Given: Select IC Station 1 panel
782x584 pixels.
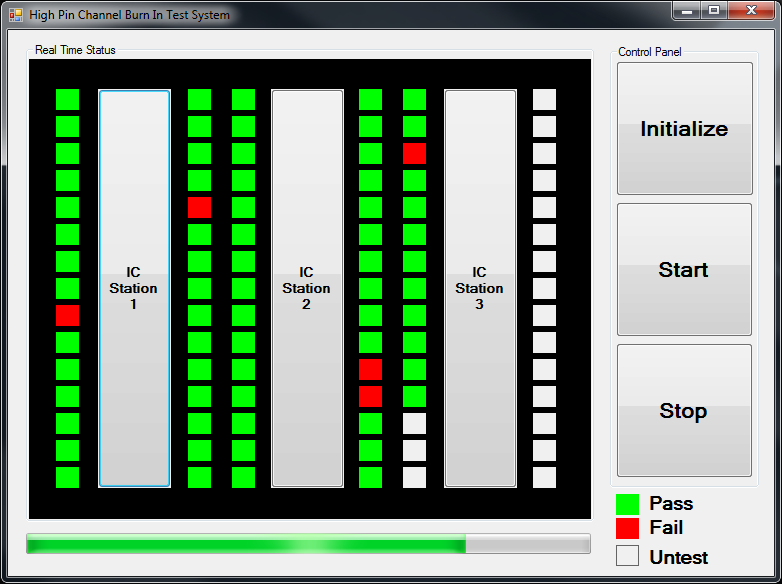Looking at the screenshot, I should 134,288.
